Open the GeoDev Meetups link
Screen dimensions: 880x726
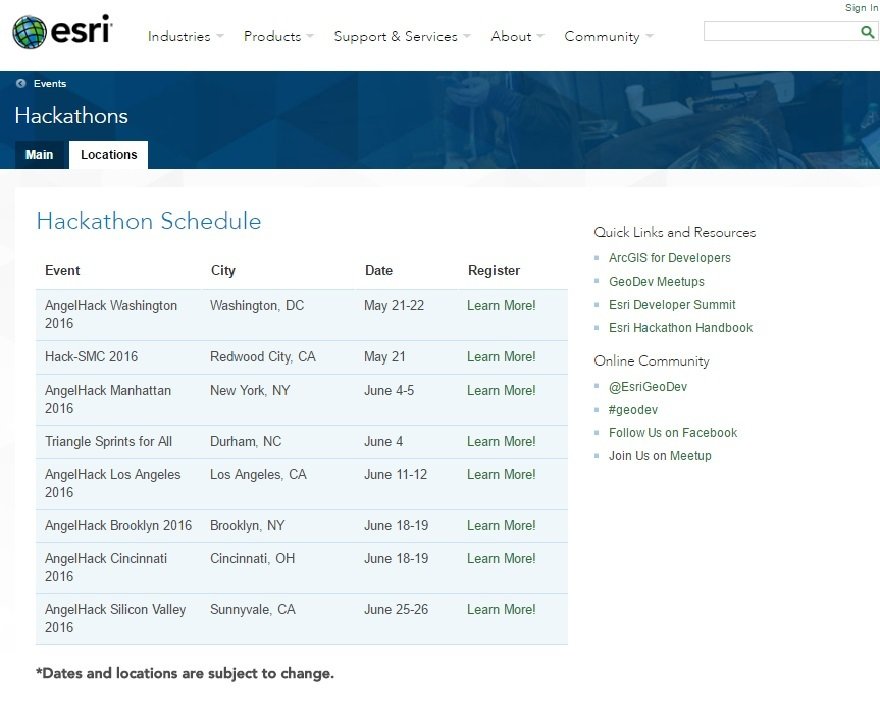pos(657,282)
